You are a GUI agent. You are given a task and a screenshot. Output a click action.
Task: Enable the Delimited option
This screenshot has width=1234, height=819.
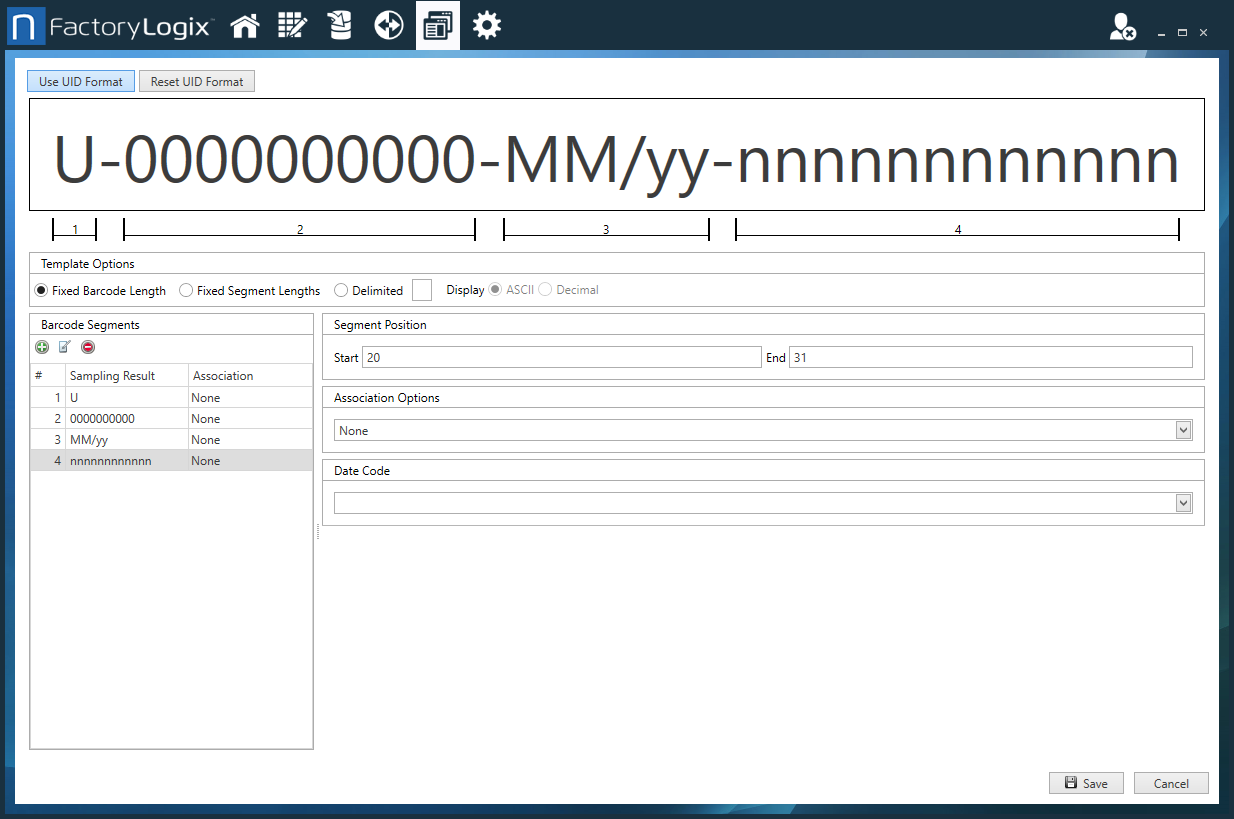coord(340,290)
